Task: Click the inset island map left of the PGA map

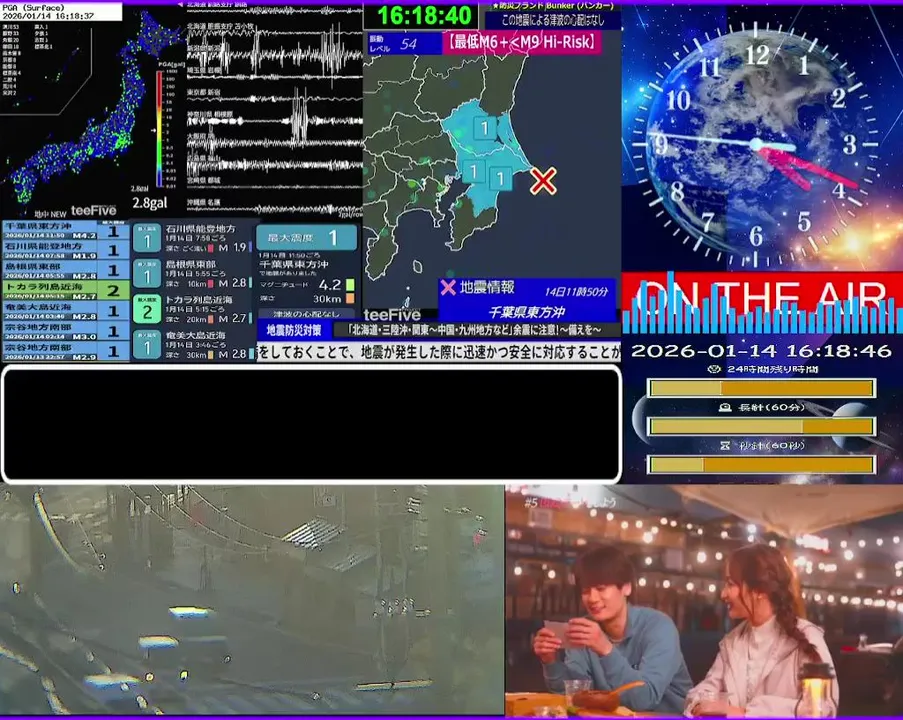Action: click(x=45, y=68)
